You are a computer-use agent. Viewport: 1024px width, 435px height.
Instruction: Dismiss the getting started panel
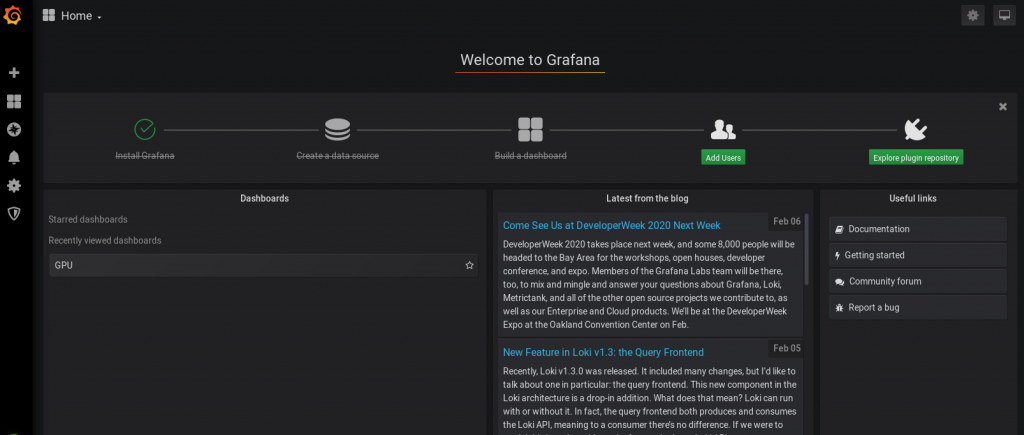(1003, 106)
